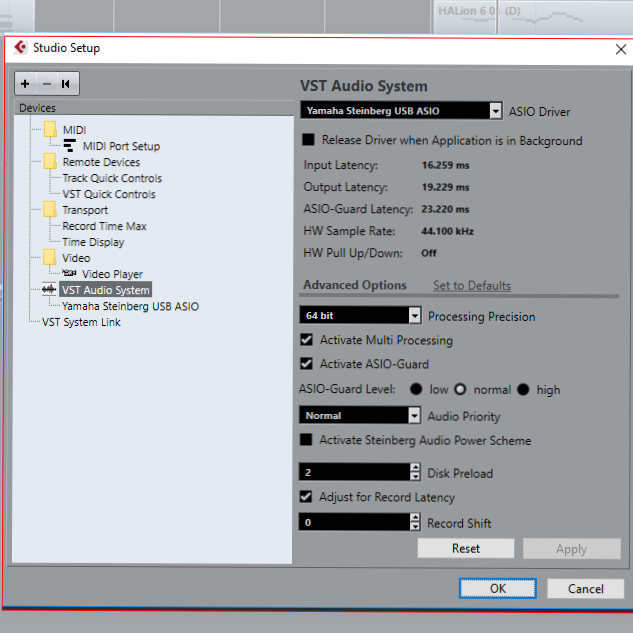This screenshot has width=633, height=633.
Task: Select Record Time Max in tree
Action: (105, 226)
